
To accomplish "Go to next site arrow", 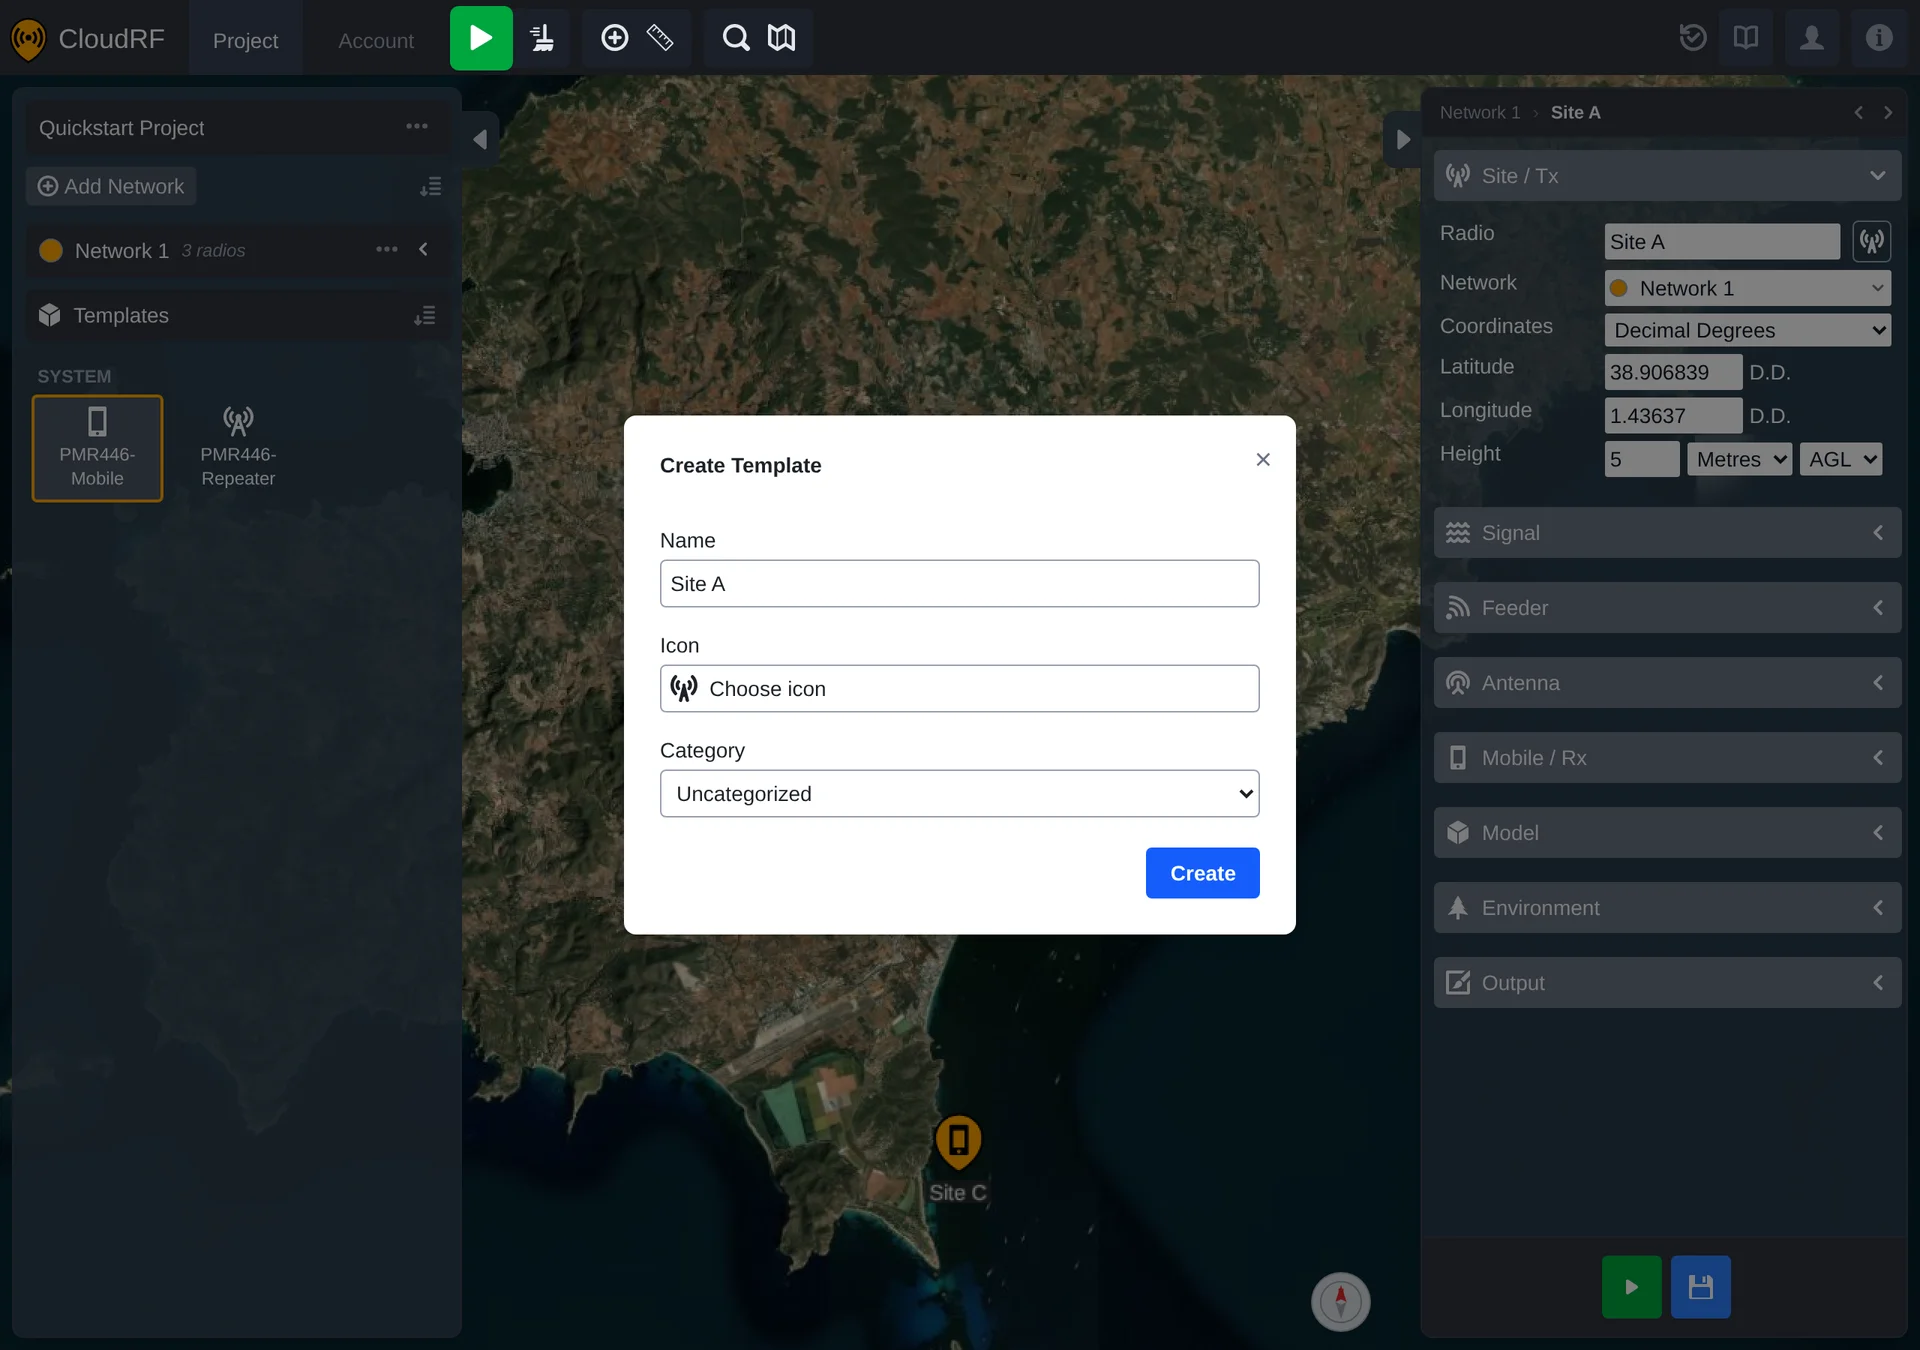I will click(1888, 113).
